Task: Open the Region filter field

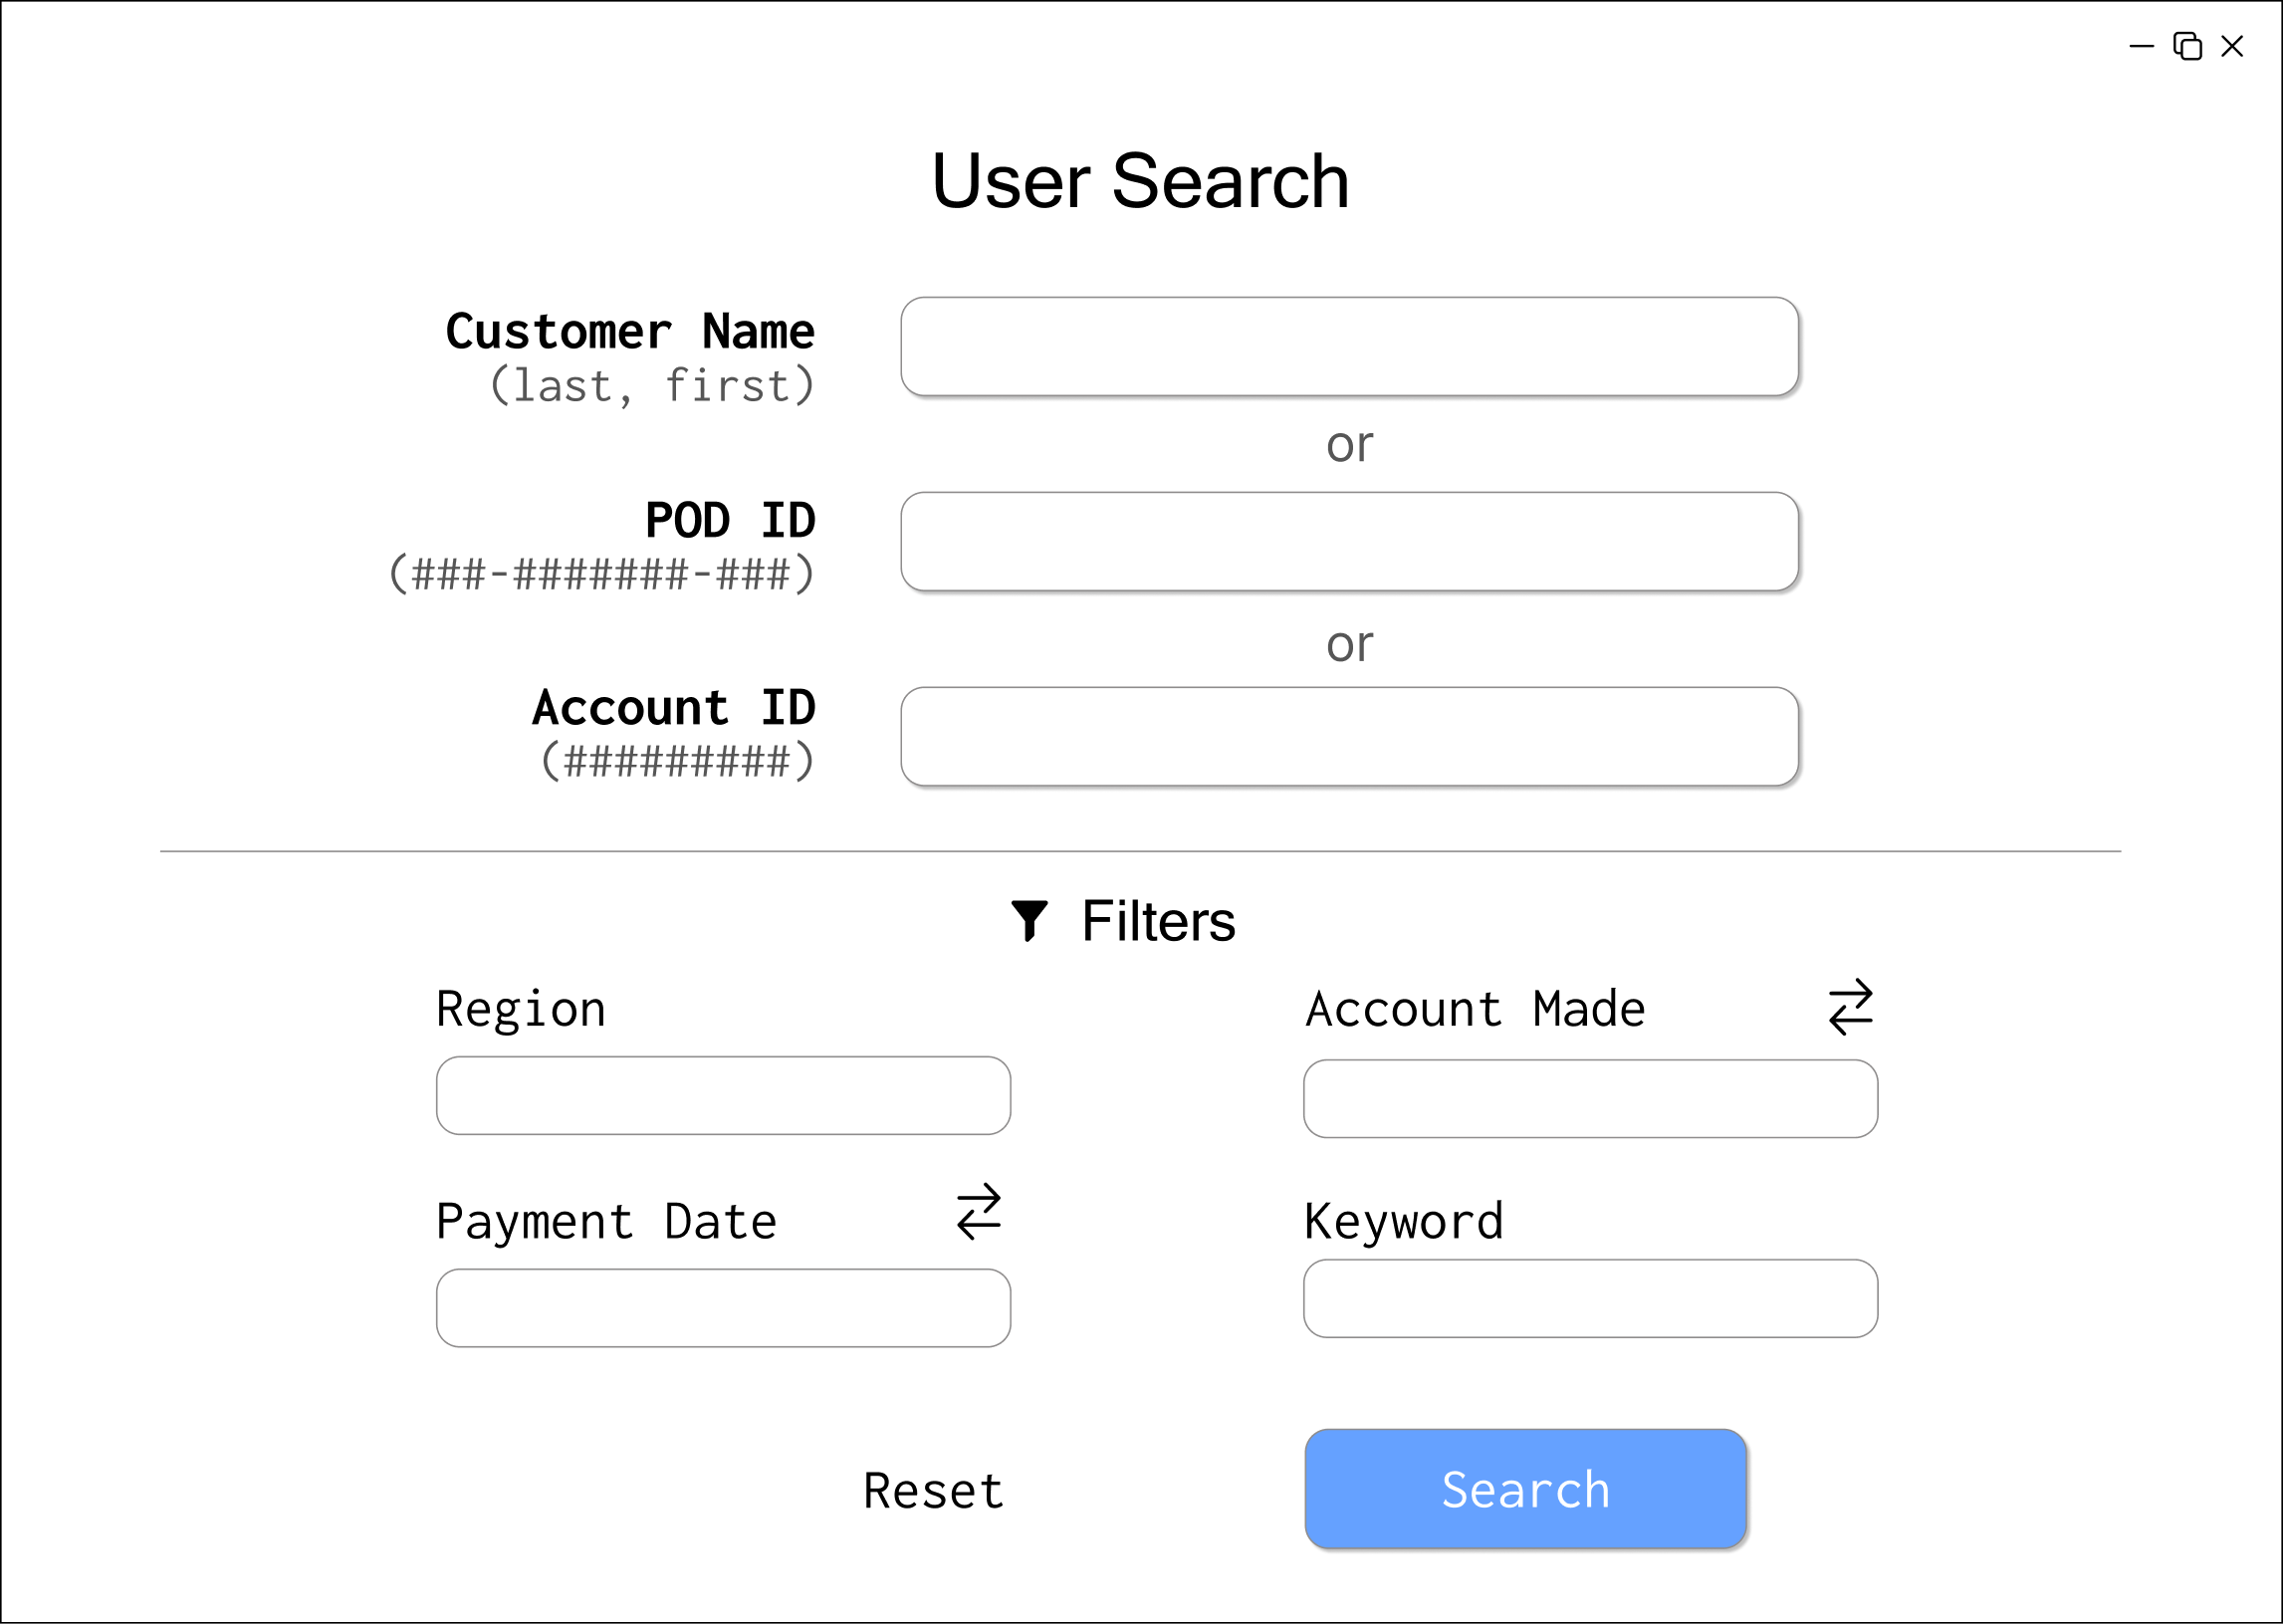Action: [x=723, y=1096]
